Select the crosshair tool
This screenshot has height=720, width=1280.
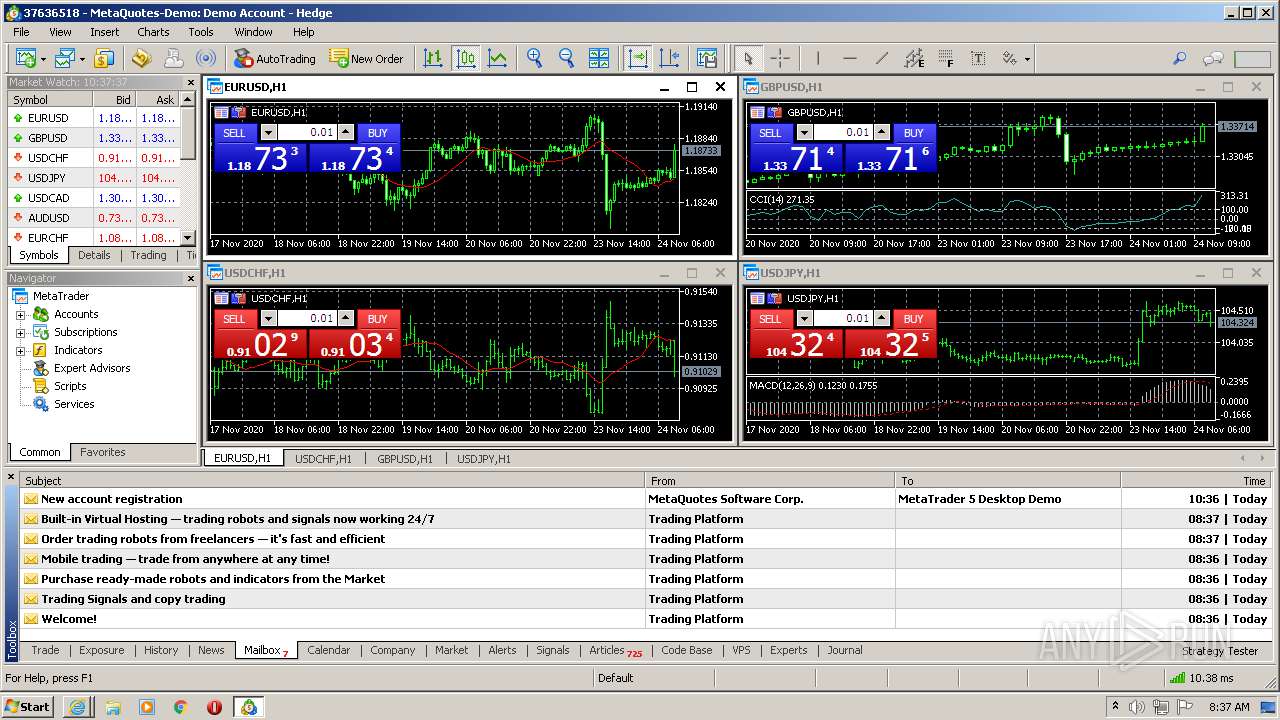tap(780, 58)
